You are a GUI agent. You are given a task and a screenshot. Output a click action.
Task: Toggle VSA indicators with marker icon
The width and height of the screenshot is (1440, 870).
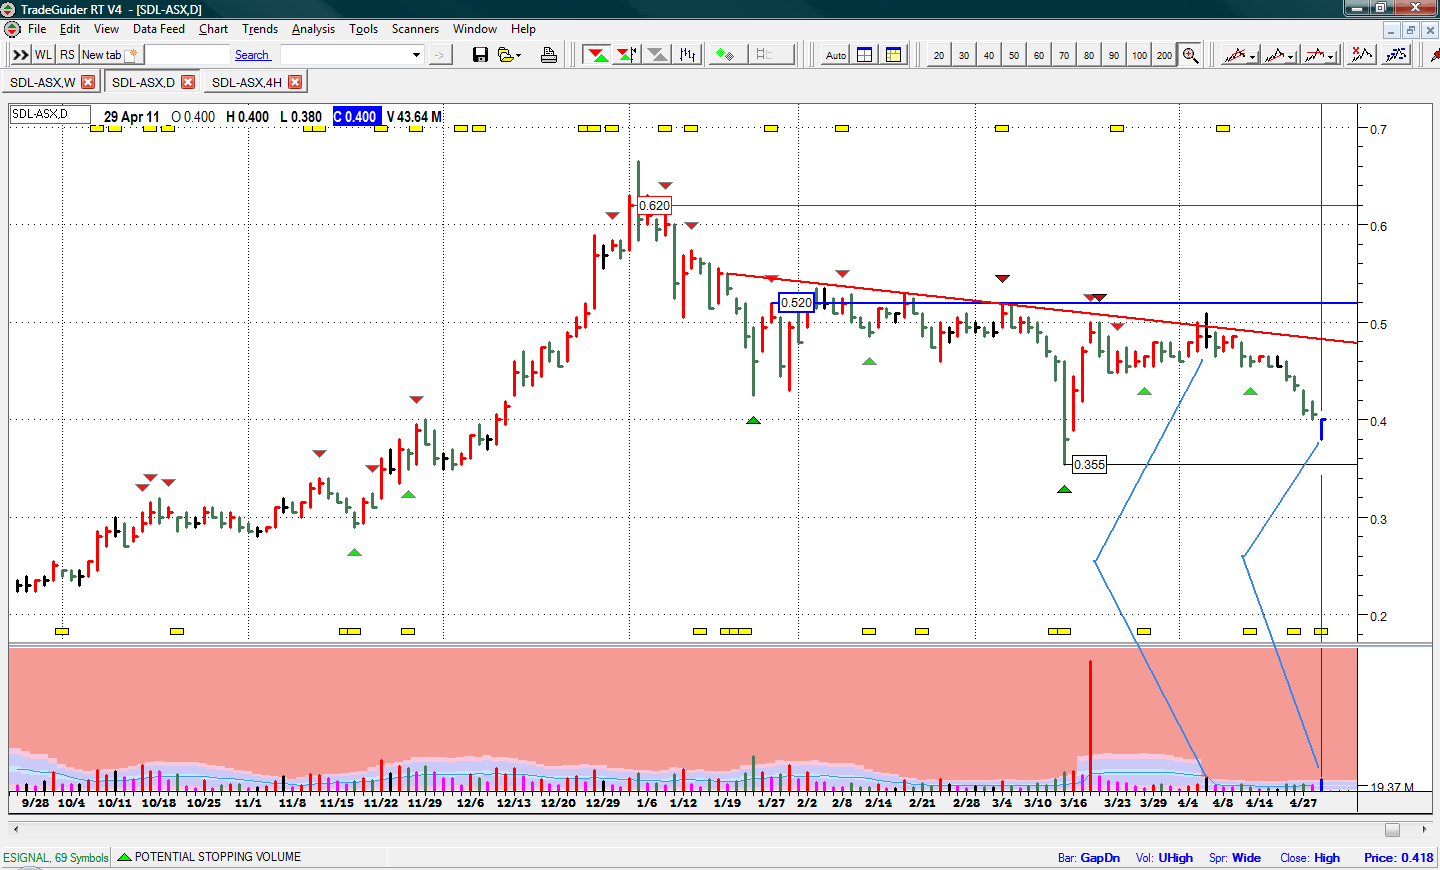[x=628, y=55]
